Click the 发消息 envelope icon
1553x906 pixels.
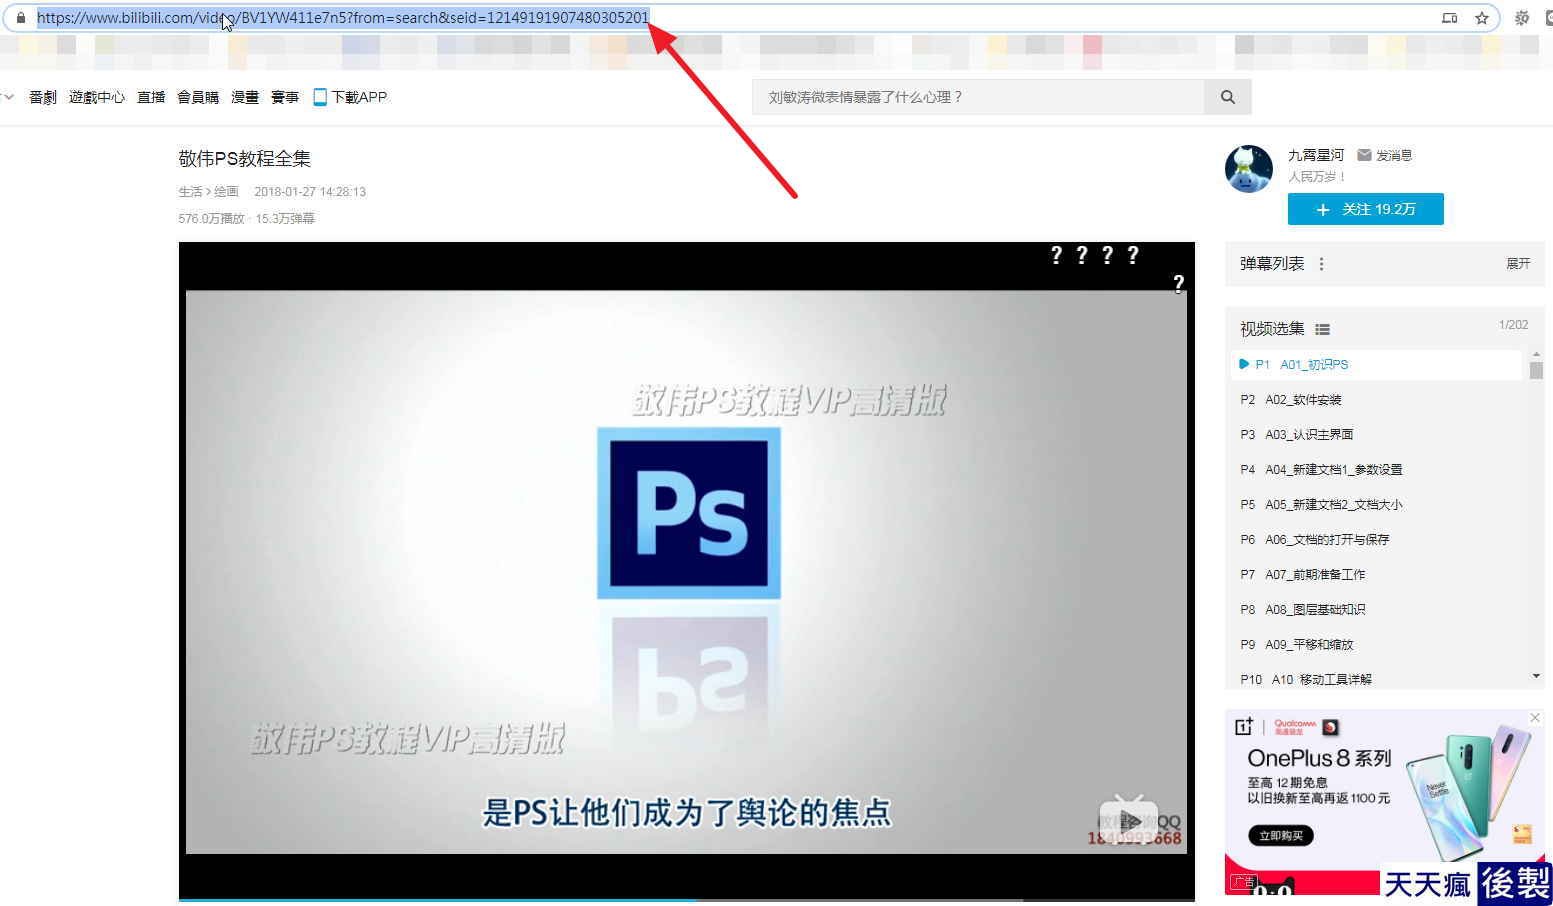pos(1364,155)
